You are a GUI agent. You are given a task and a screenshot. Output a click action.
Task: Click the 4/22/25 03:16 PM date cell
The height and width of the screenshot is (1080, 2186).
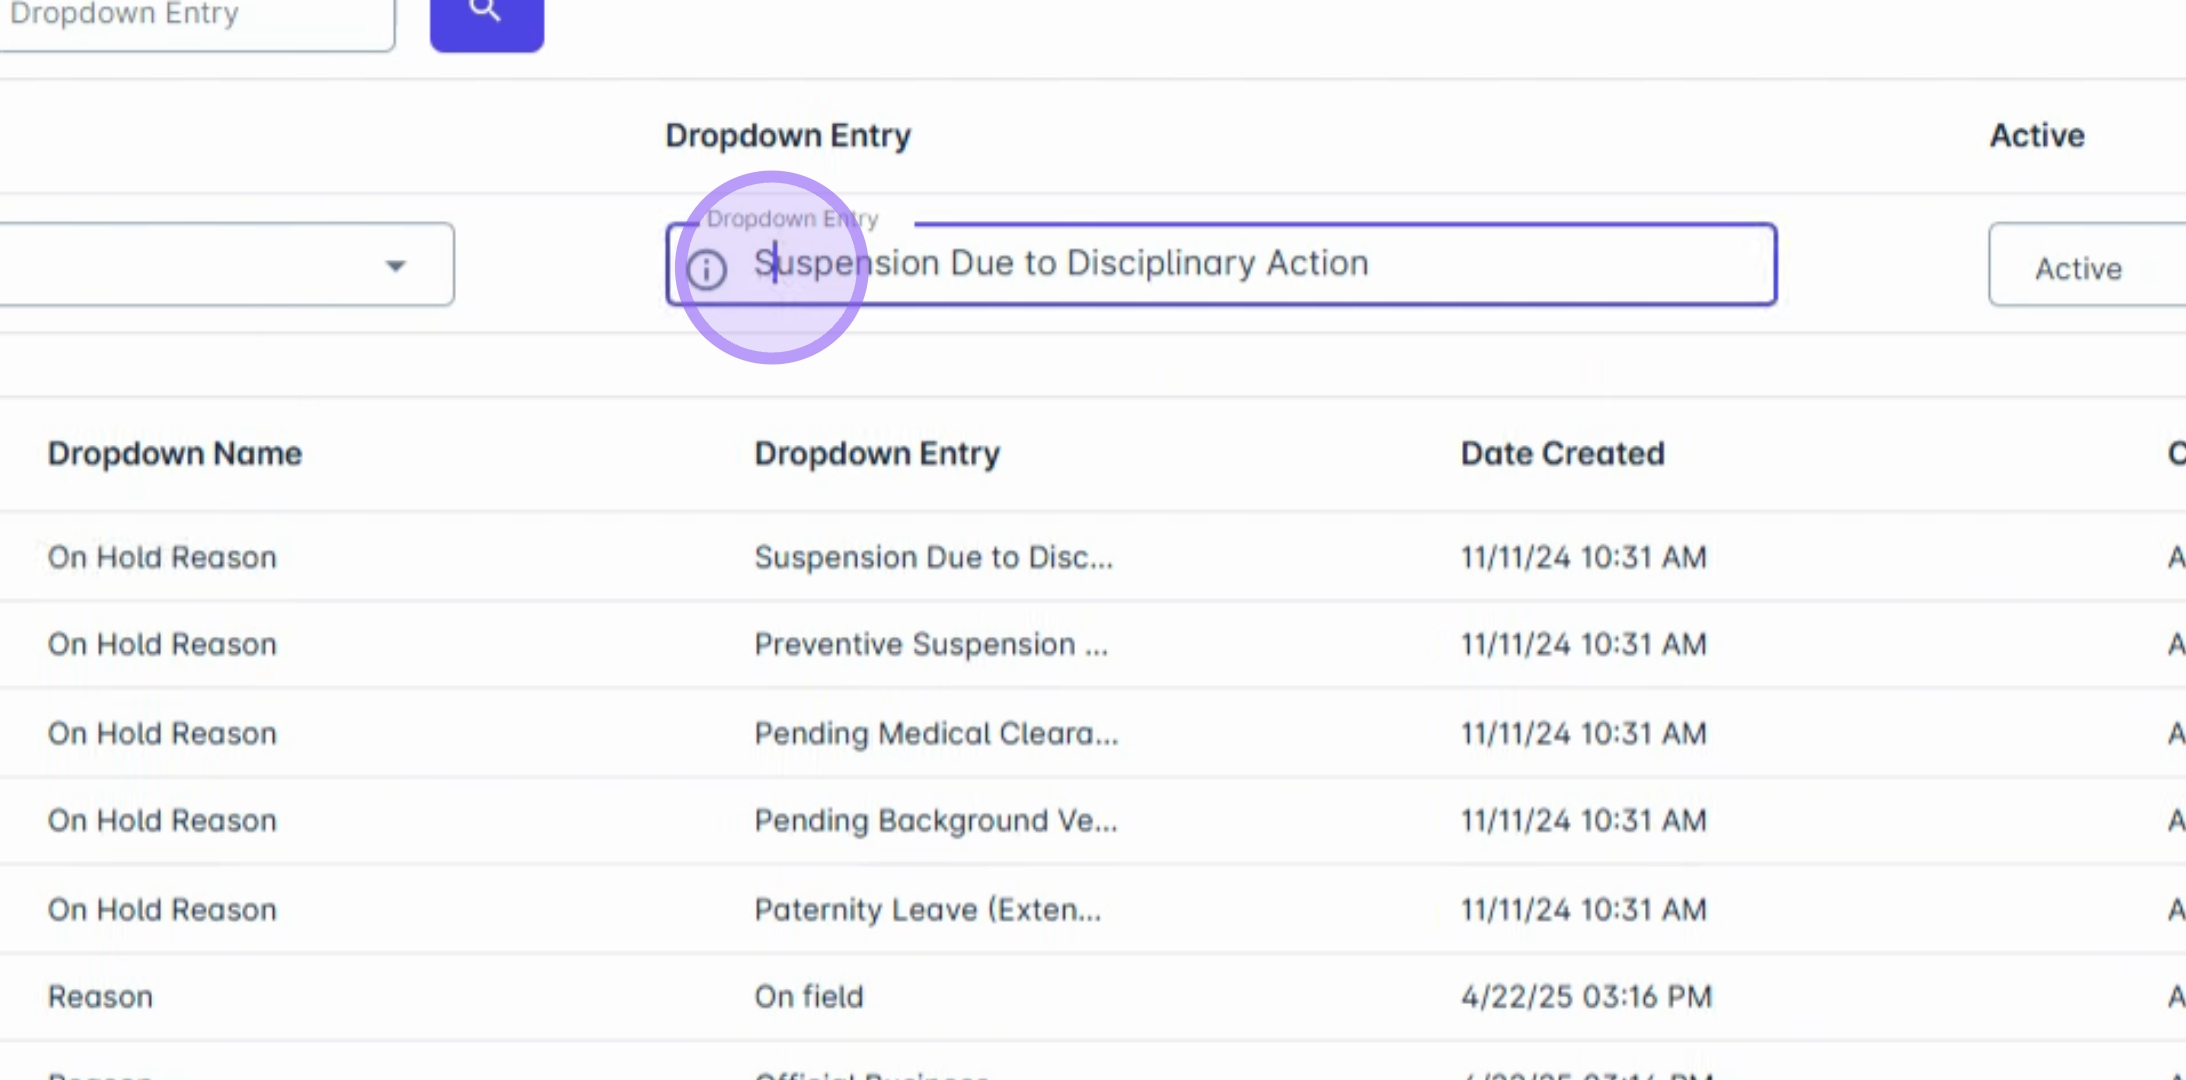(1586, 997)
